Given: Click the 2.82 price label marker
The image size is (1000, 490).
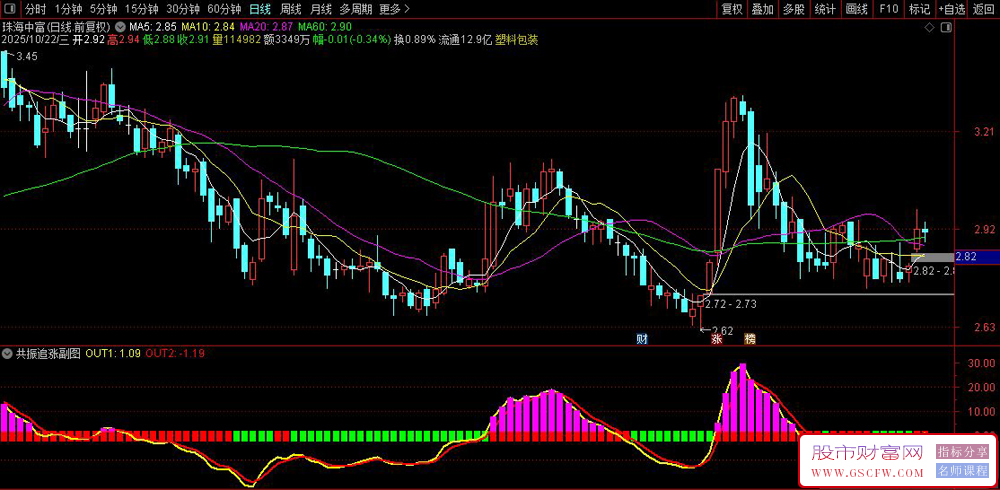Looking at the screenshot, I should (965, 257).
